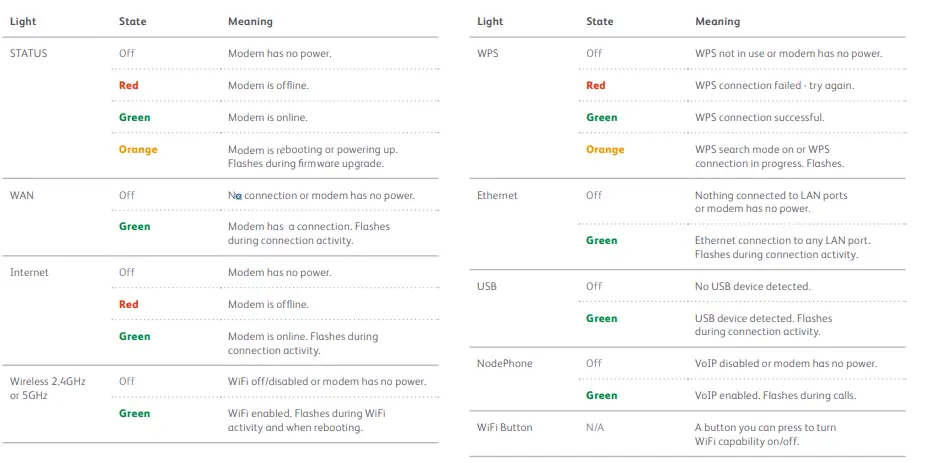Click the left table's Meaning column header
925x463 pixels.
(x=250, y=21)
